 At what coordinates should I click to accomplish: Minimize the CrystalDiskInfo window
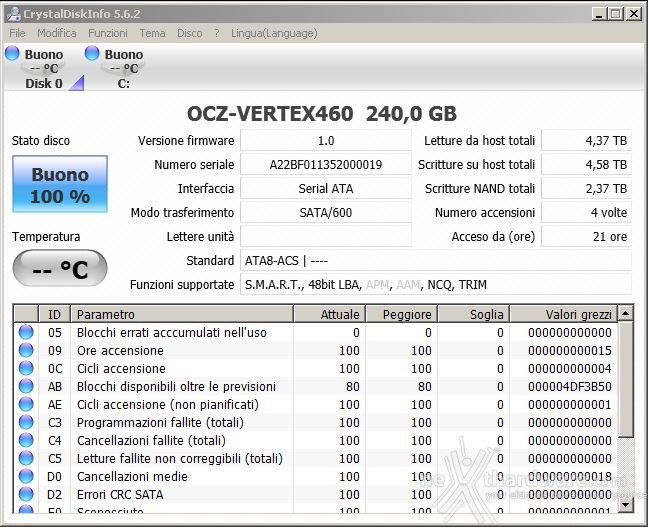click(x=598, y=14)
